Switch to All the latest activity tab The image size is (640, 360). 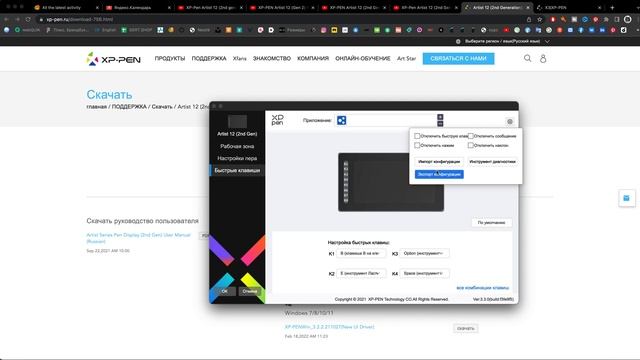65,7
